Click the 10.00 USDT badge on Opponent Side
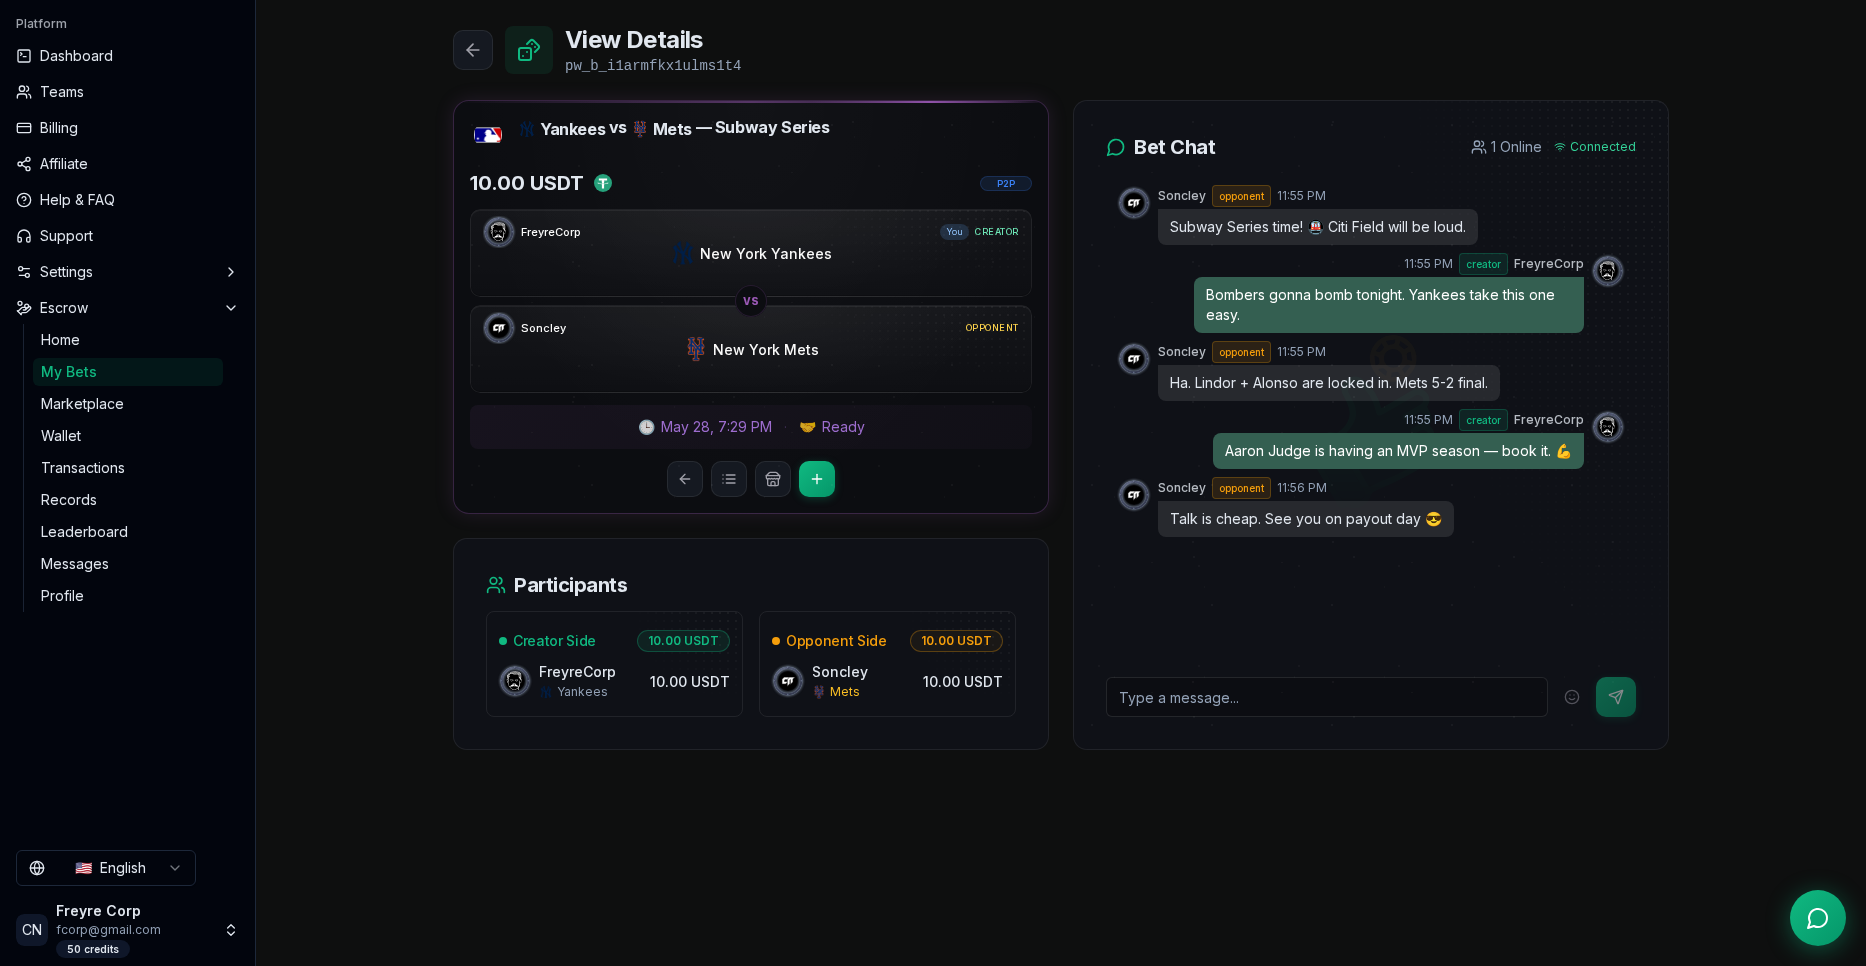This screenshot has height=966, width=1866. click(x=956, y=641)
